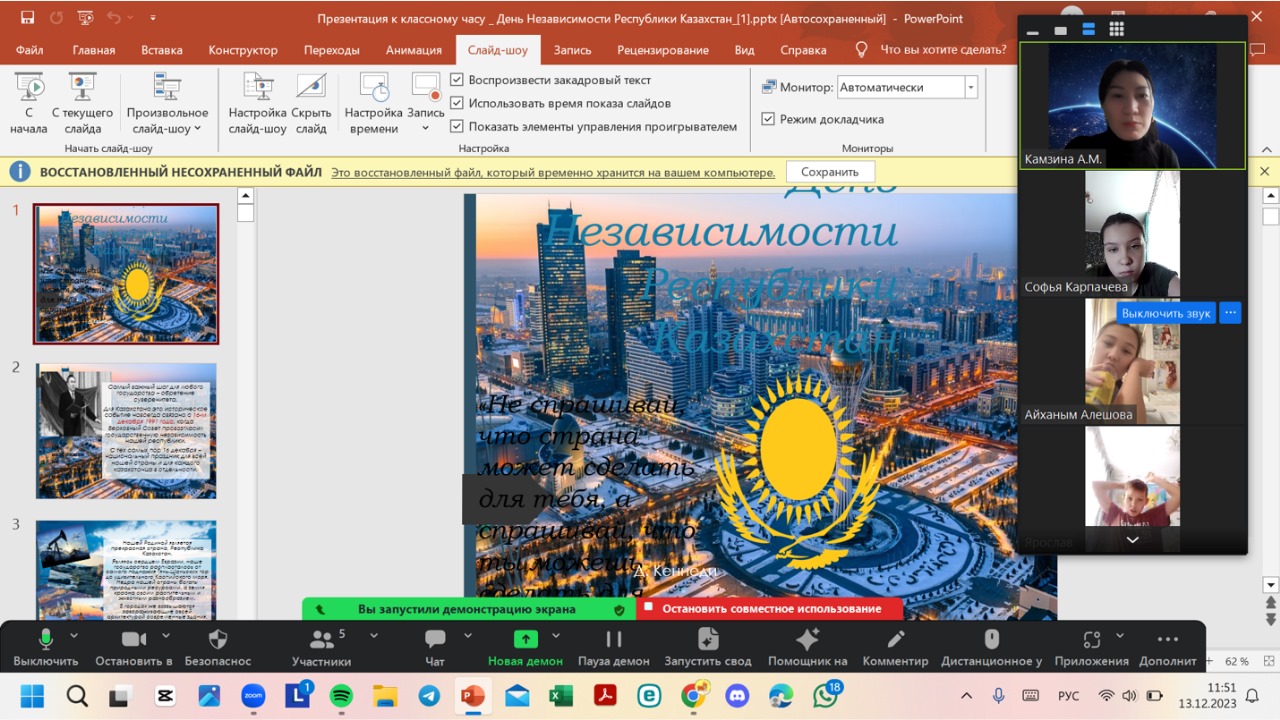Open the Файл tab

tap(29, 50)
